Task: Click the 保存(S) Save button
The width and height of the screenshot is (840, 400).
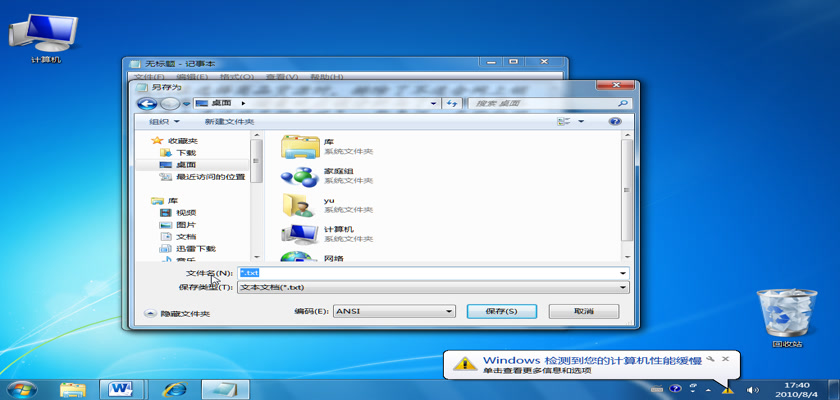Action: pyautogui.click(x=503, y=312)
